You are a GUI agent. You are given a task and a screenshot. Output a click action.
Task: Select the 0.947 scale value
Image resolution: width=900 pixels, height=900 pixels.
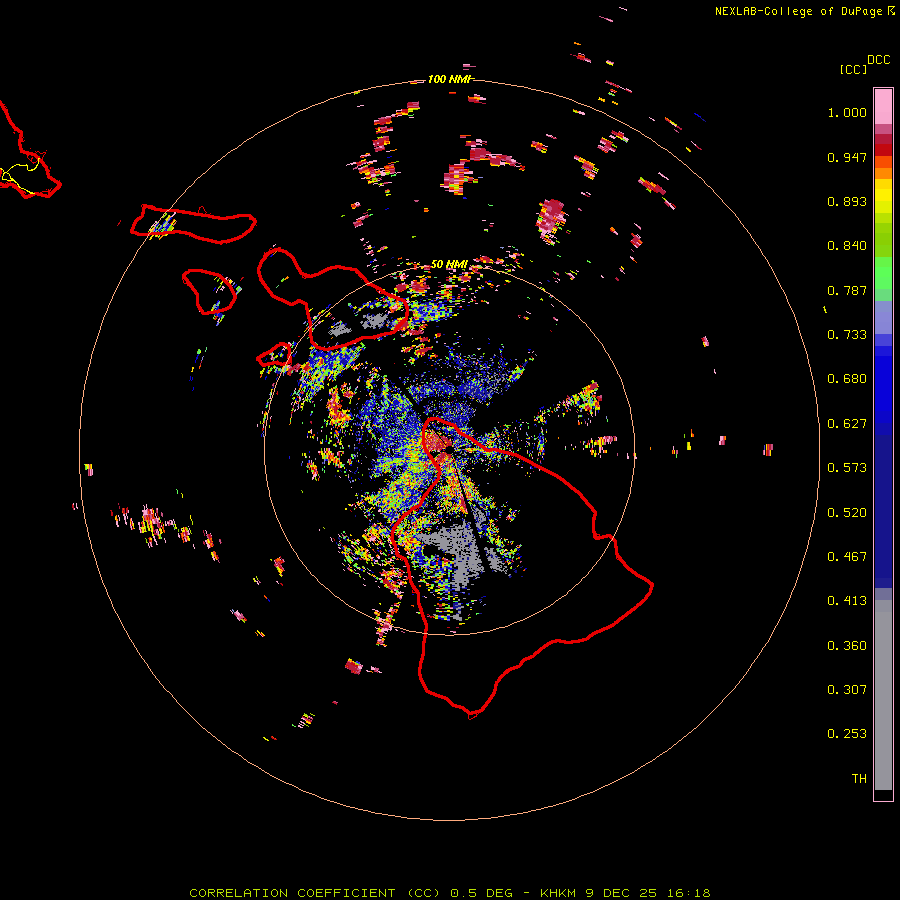tap(847, 157)
